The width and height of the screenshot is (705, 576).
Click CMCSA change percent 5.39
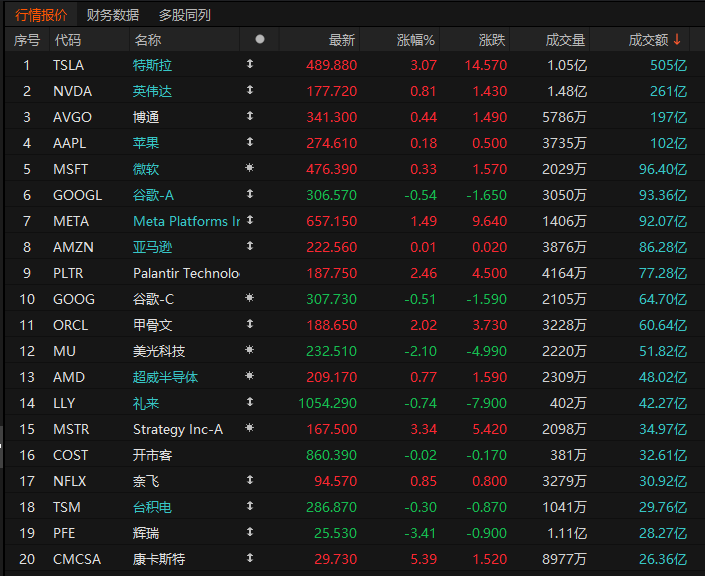click(424, 559)
